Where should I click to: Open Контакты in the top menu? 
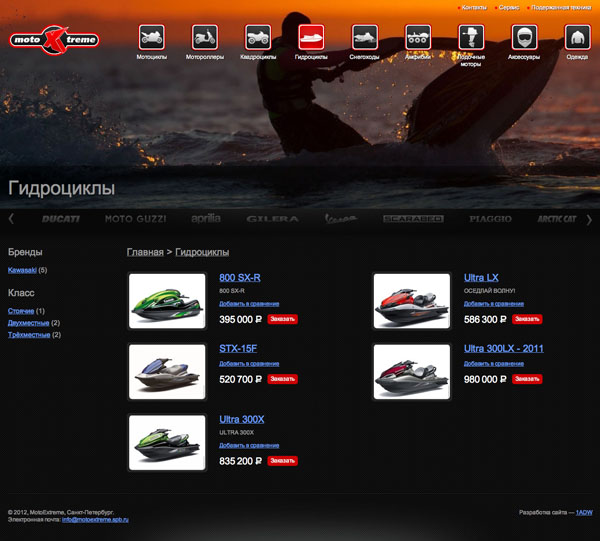(x=474, y=7)
